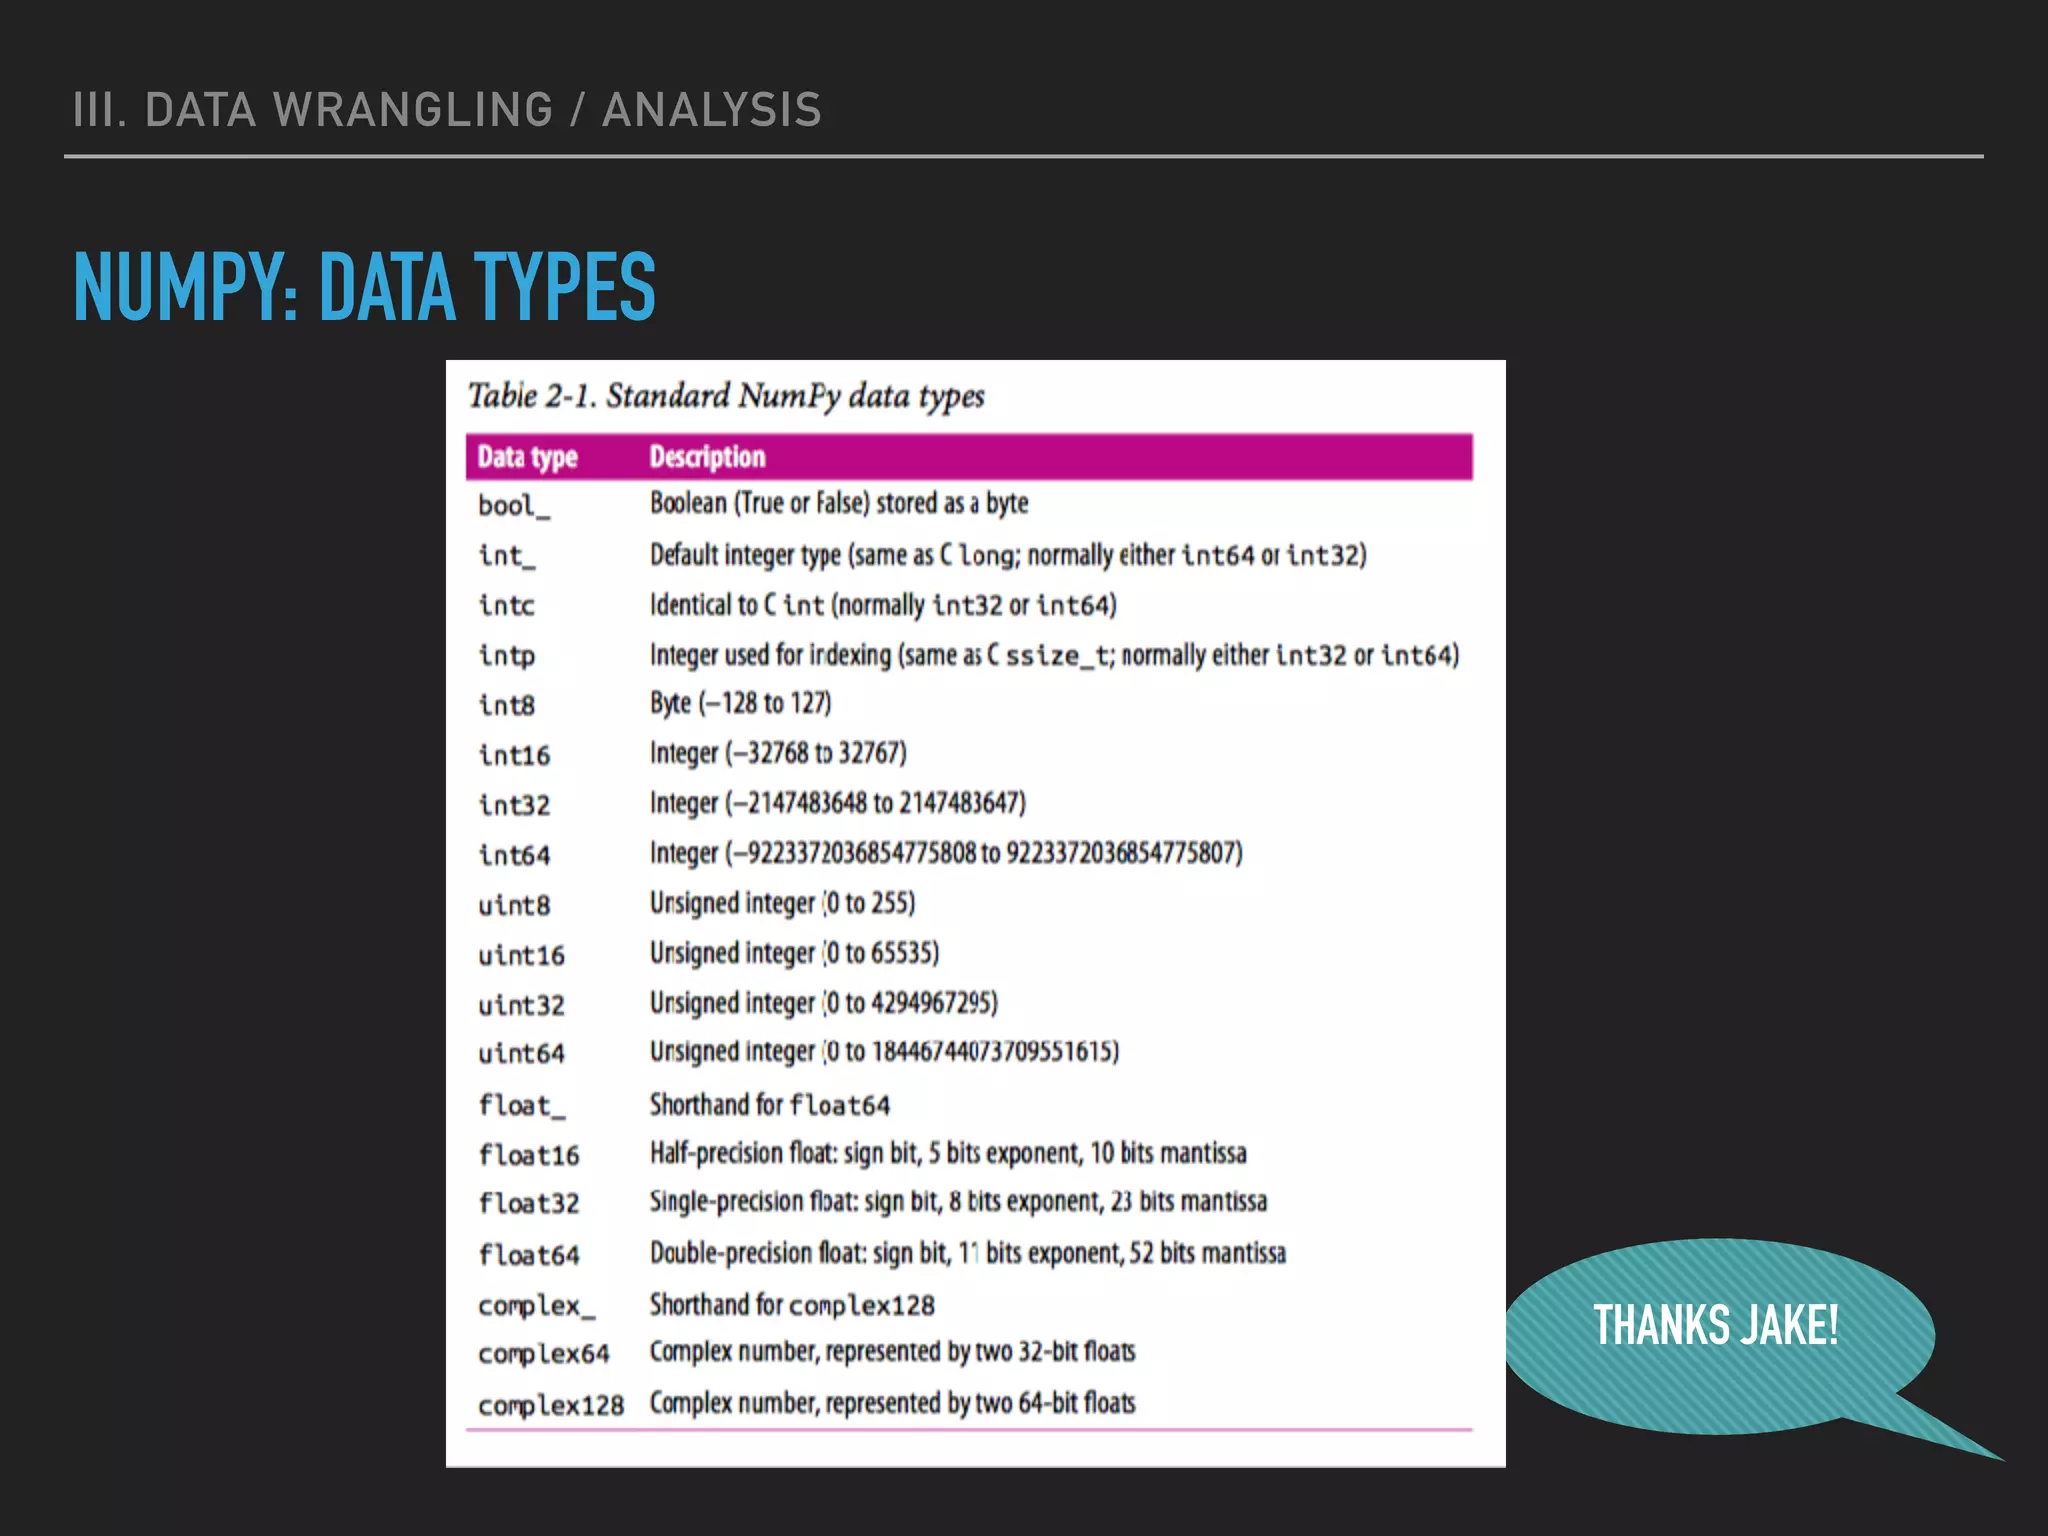This screenshot has height=1536, width=2048.
Task: Click 'Unsigned integer (0 to 65535)'
Action: 794,953
